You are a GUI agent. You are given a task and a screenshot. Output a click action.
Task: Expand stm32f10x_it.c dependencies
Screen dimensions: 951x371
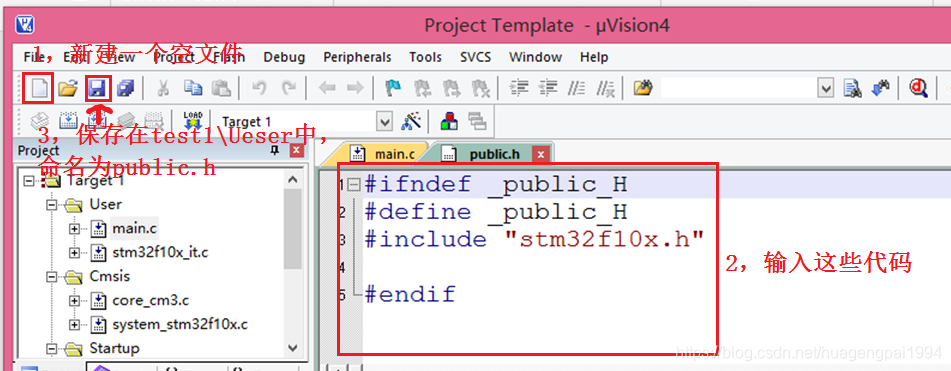pyautogui.click(x=75, y=253)
